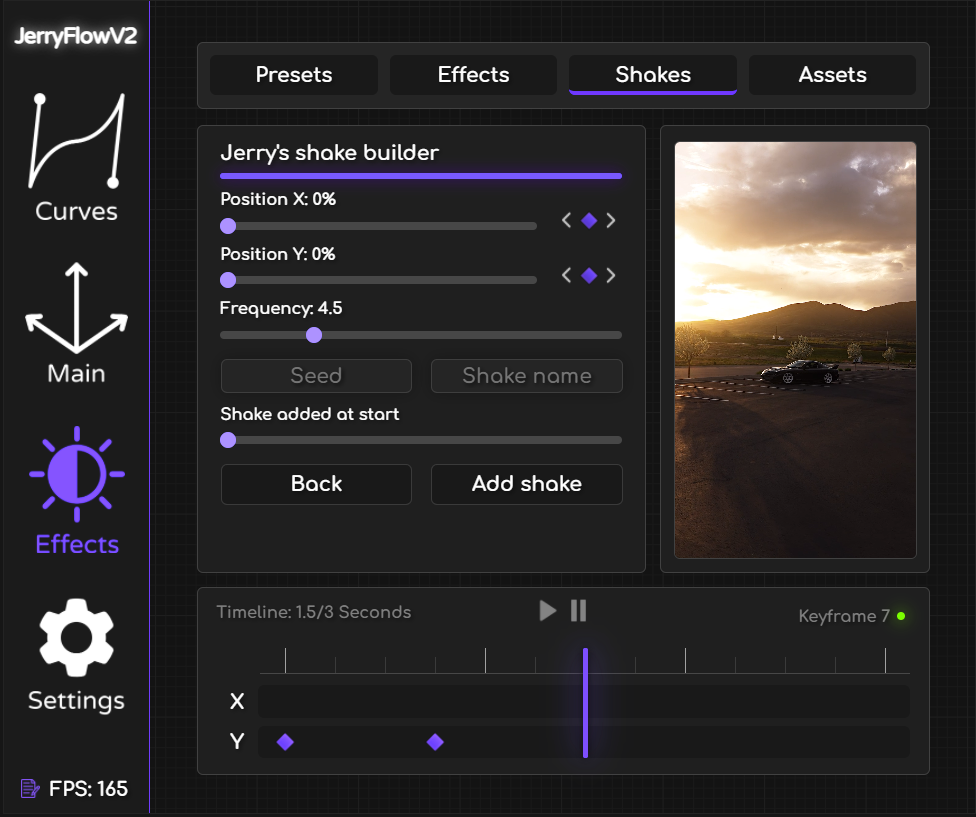This screenshot has height=817, width=976.
Task: Go to next Position X keyframe
Action: 611,221
